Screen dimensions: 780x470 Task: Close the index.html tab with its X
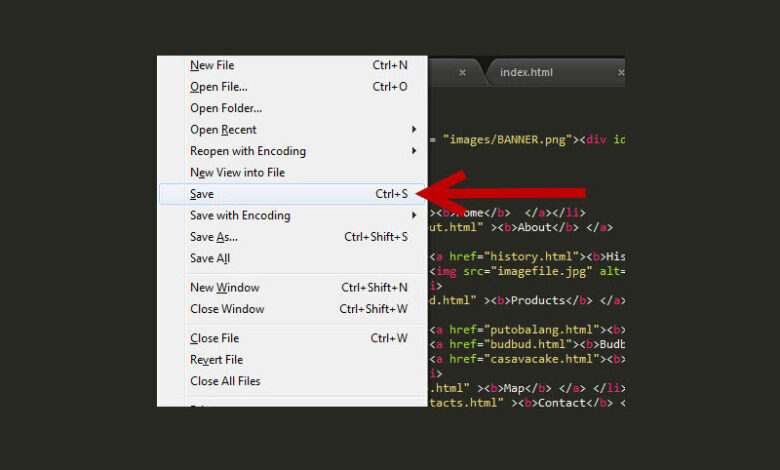620,72
